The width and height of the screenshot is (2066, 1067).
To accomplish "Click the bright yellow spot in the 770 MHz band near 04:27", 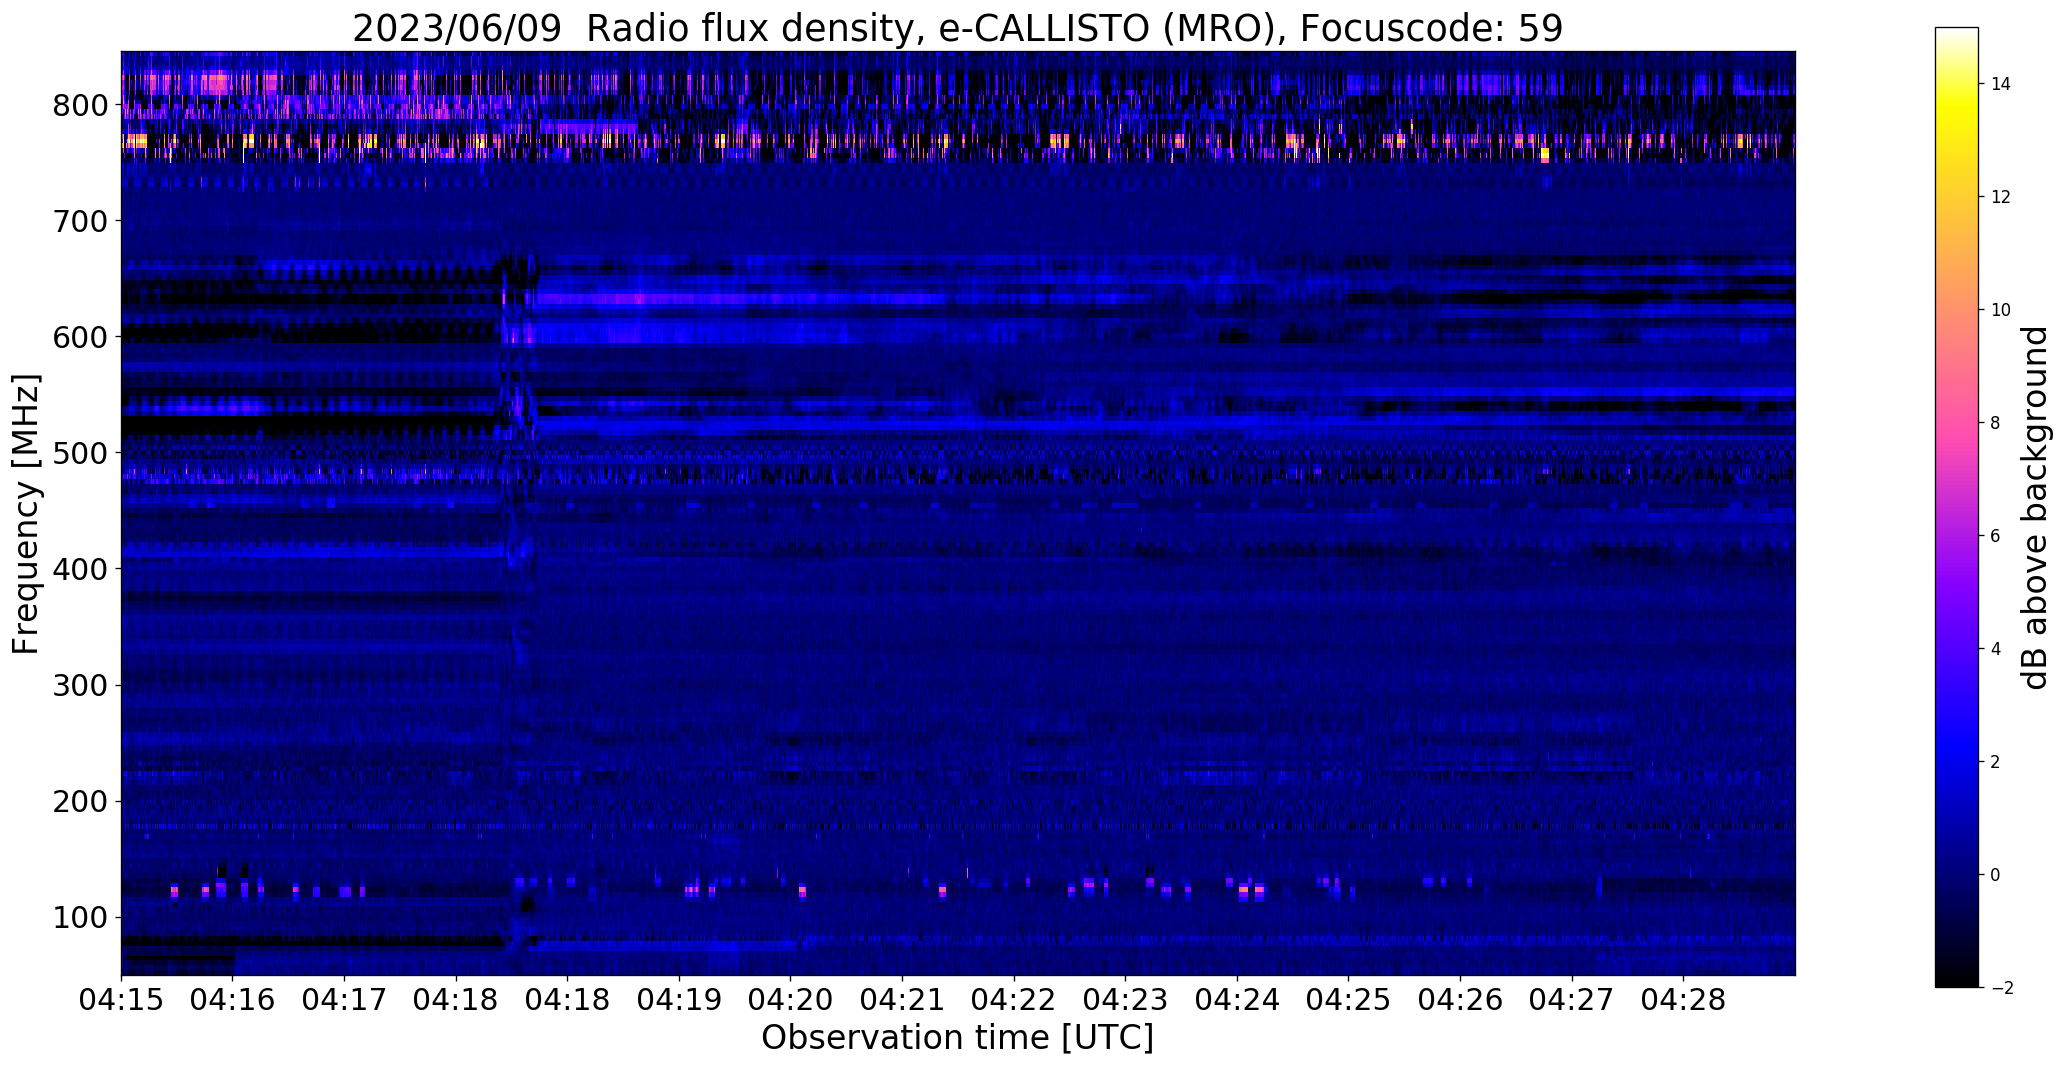I will (1545, 155).
